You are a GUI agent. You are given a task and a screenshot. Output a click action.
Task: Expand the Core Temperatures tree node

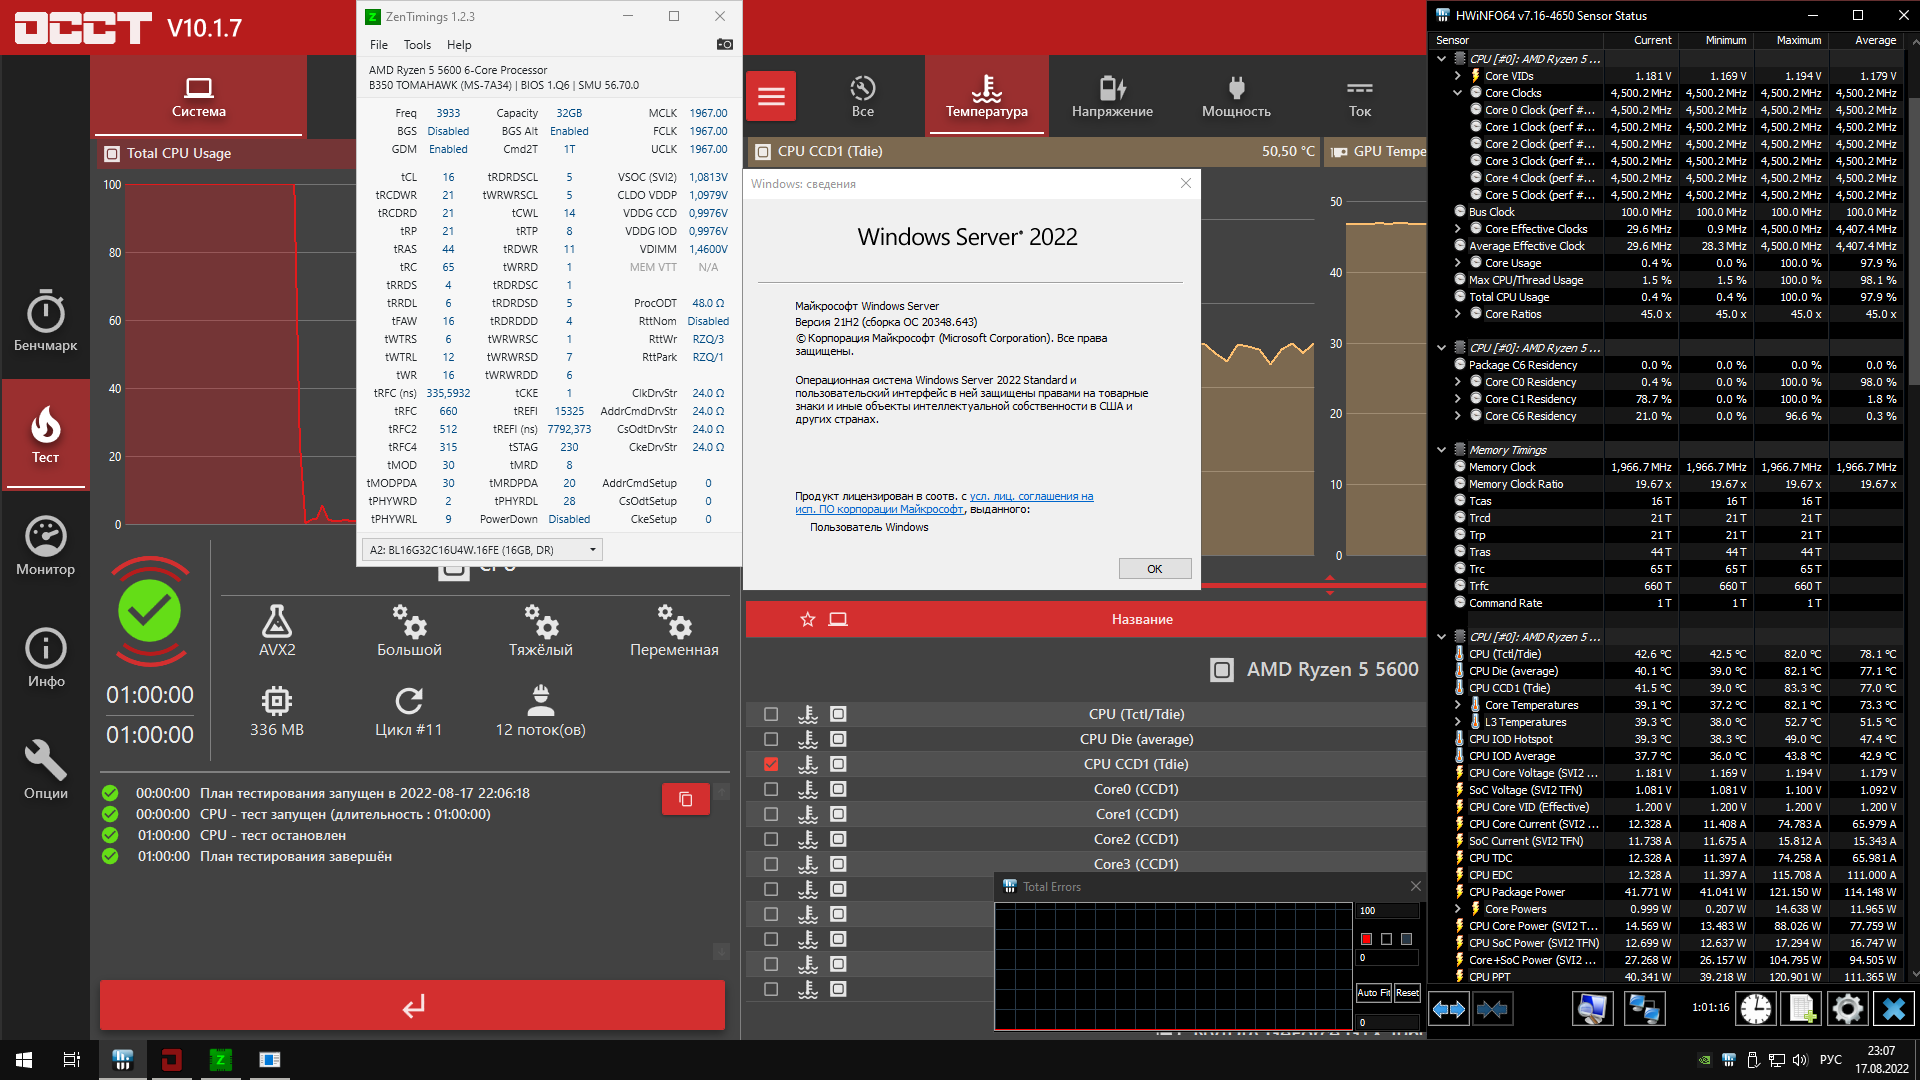(x=1457, y=705)
